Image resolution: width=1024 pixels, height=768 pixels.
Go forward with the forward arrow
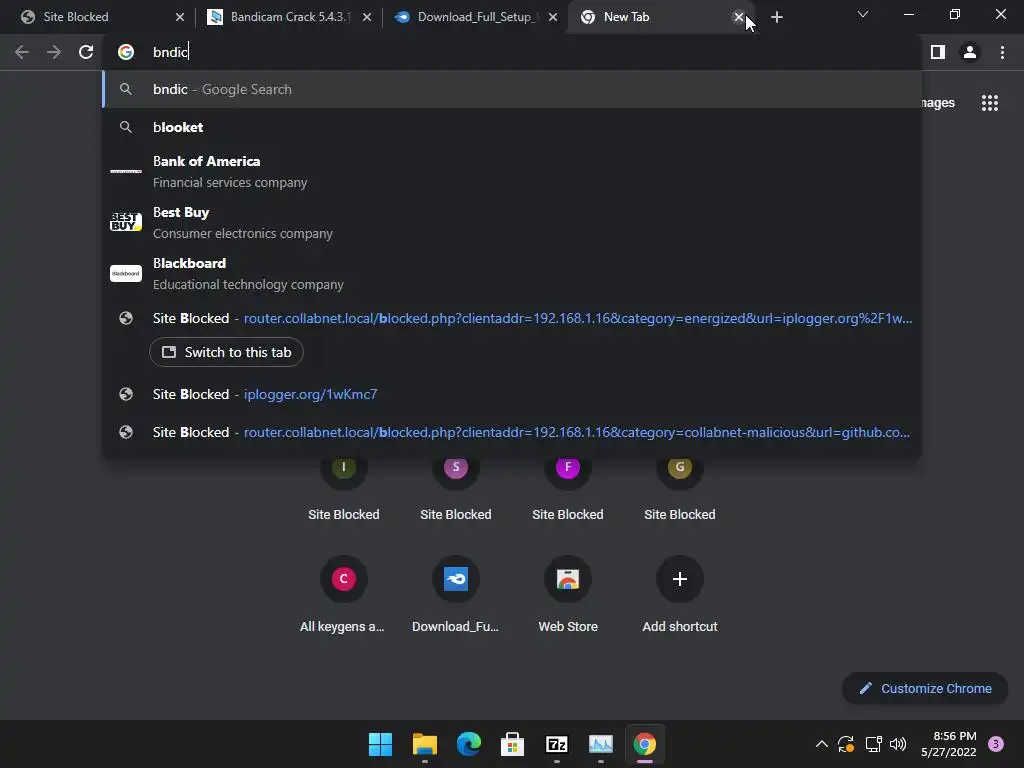point(54,52)
